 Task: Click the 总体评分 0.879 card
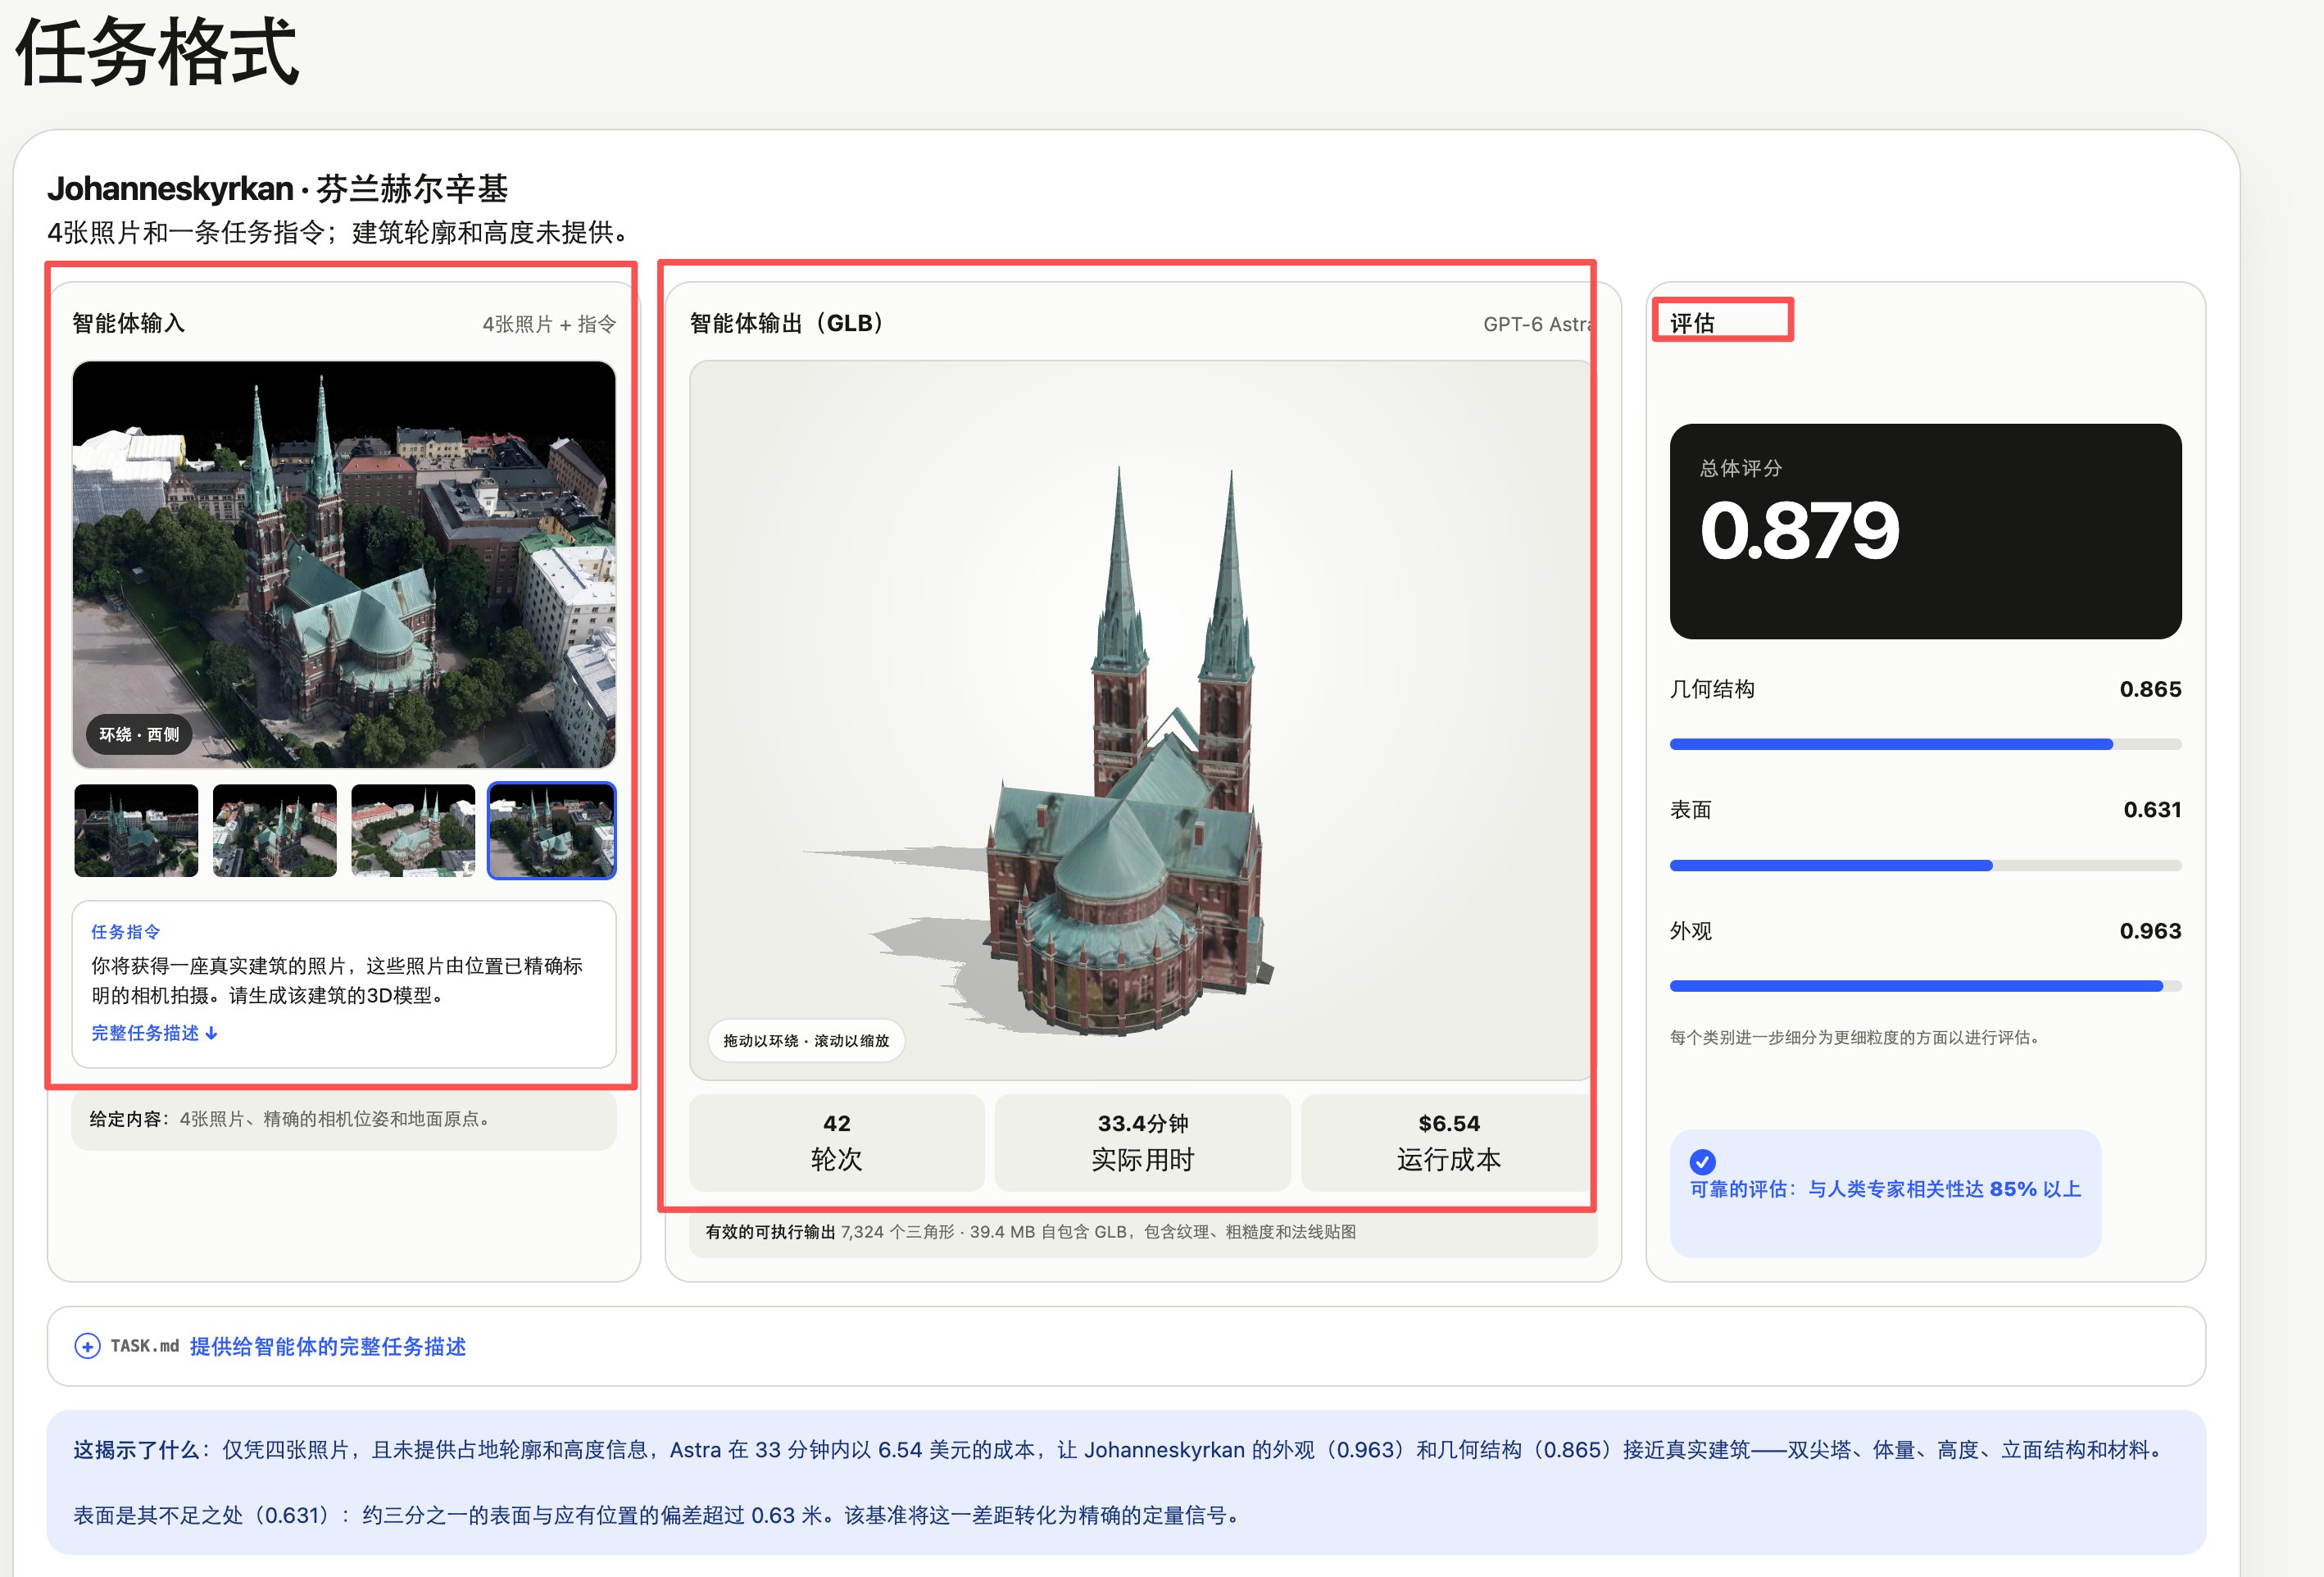pos(1925,531)
